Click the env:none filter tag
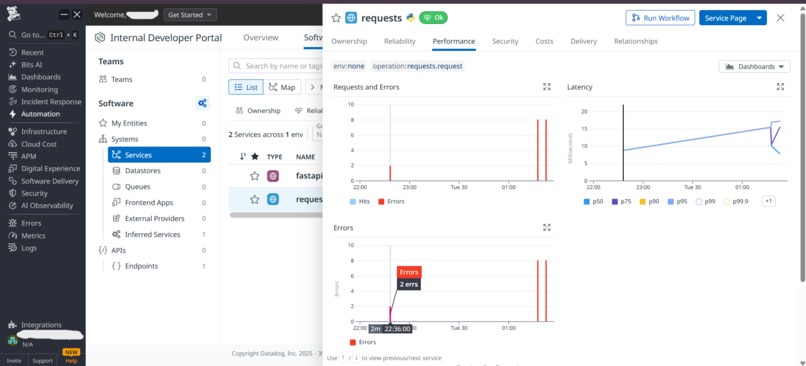 pos(349,66)
